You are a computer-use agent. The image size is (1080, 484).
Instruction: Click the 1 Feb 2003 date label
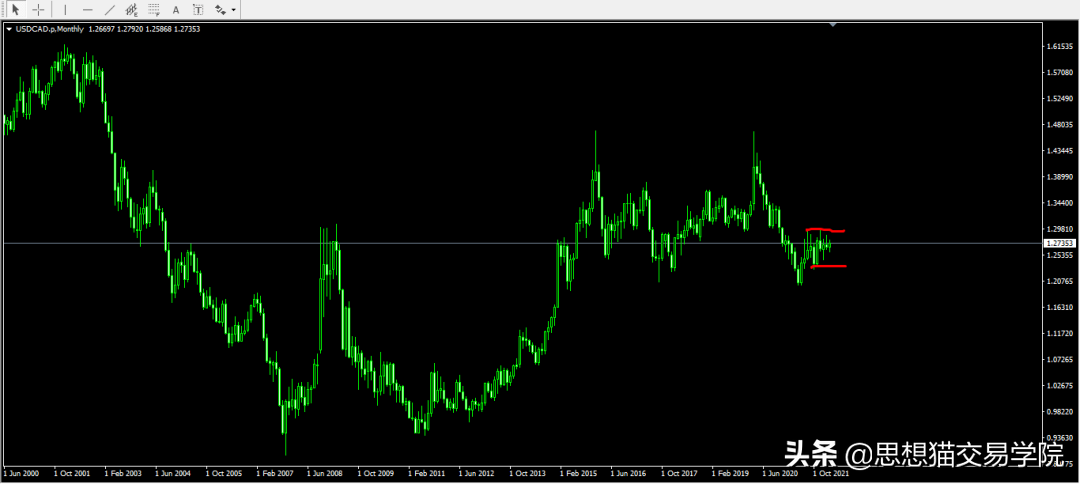[x=122, y=474]
